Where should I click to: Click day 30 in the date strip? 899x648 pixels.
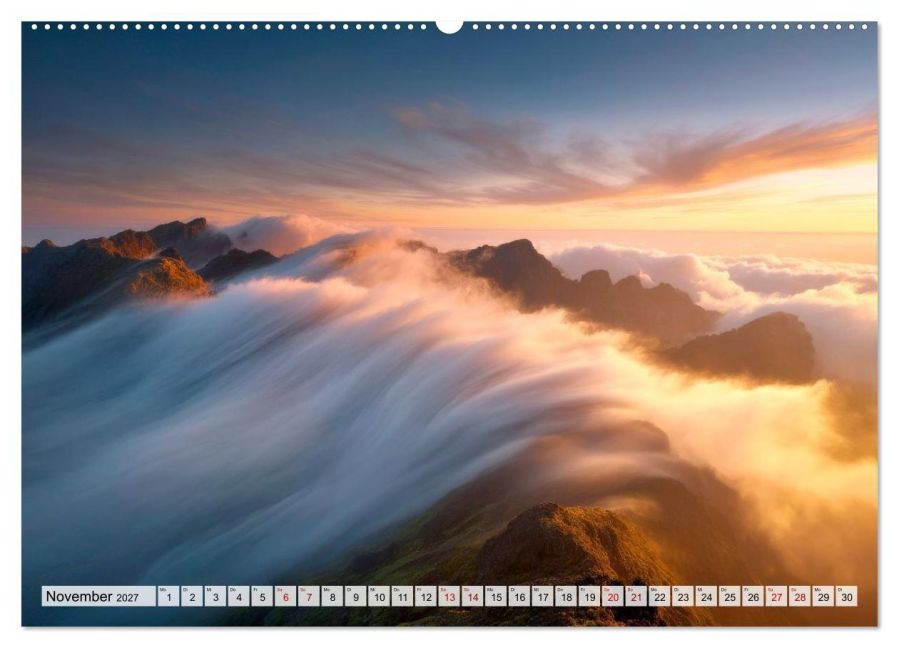coord(847,596)
